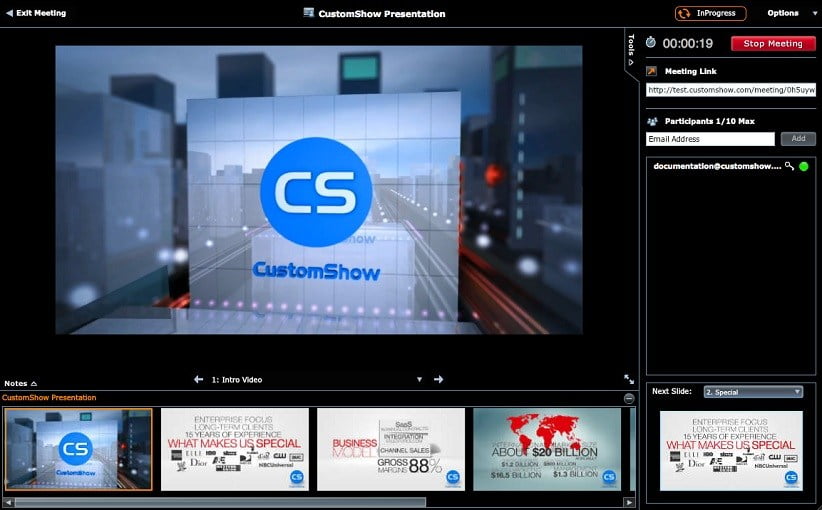Click the CustomShow Presentation tray label
This screenshot has width=822, height=510.
point(49,397)
